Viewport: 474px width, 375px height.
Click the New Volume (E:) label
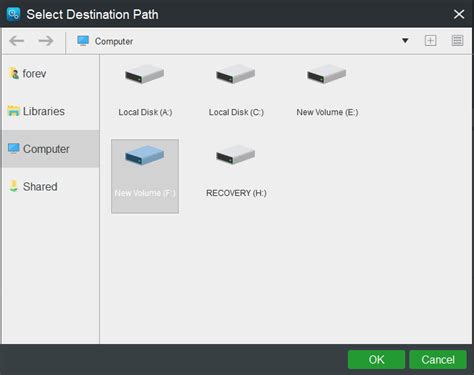pos(327,112)
